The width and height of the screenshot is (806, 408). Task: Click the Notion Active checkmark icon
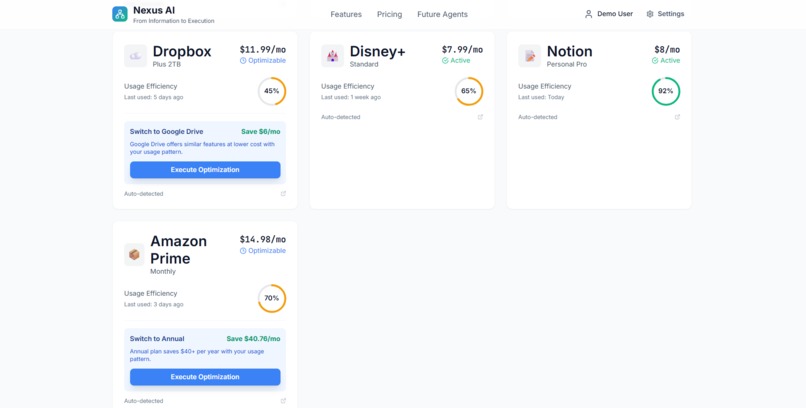655,61
